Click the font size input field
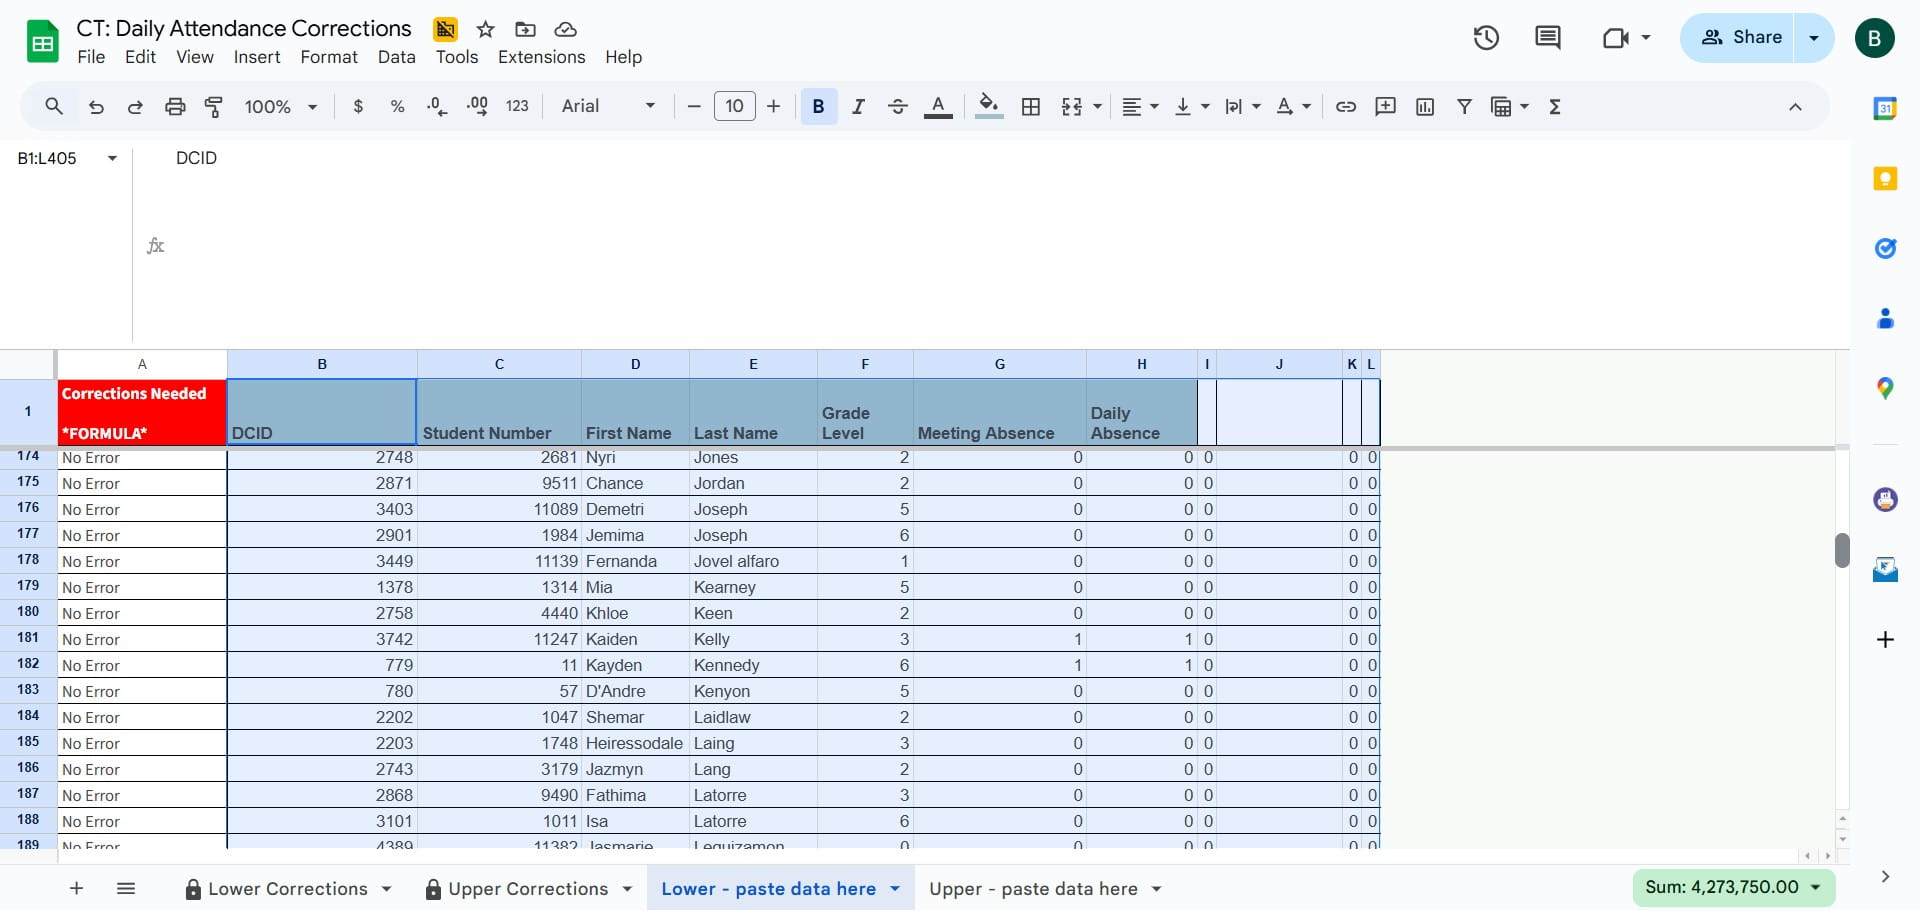The height and width of the screenshot is (911, 1920). [x=735, y=106]
